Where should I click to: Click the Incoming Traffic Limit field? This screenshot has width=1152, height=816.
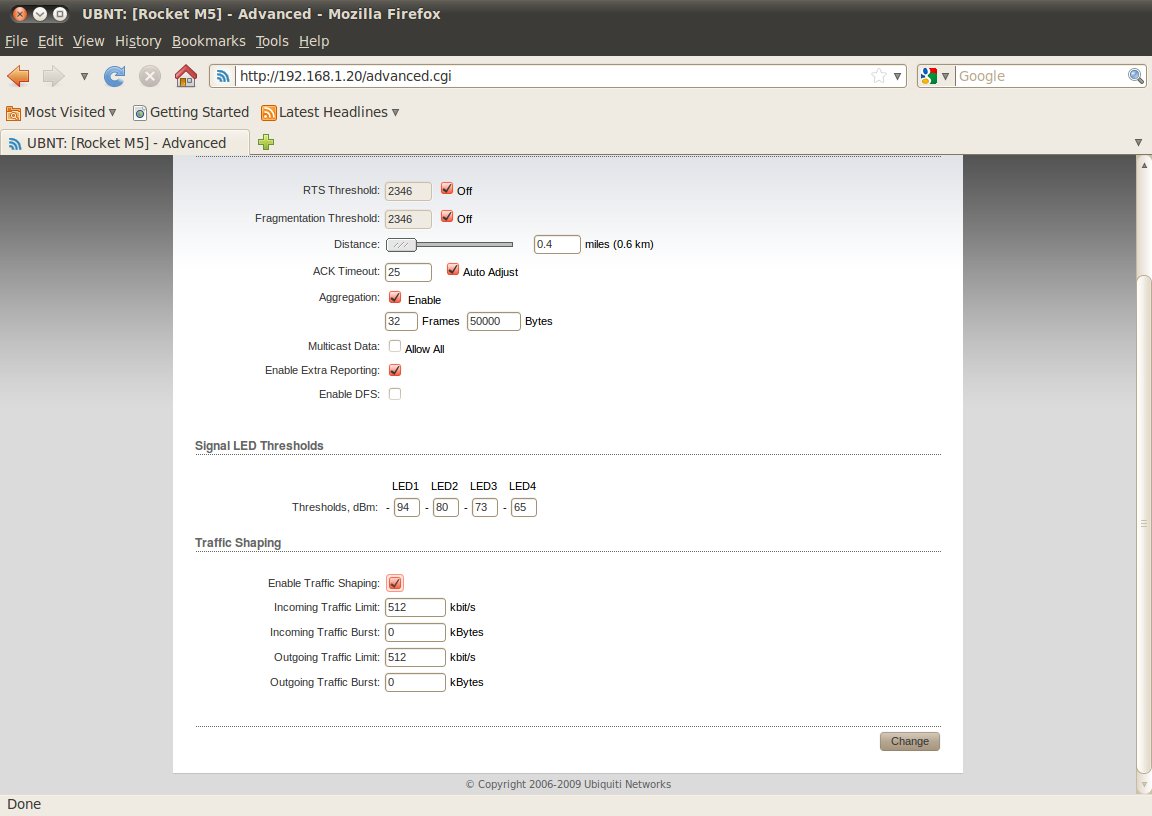coord(415,607)
